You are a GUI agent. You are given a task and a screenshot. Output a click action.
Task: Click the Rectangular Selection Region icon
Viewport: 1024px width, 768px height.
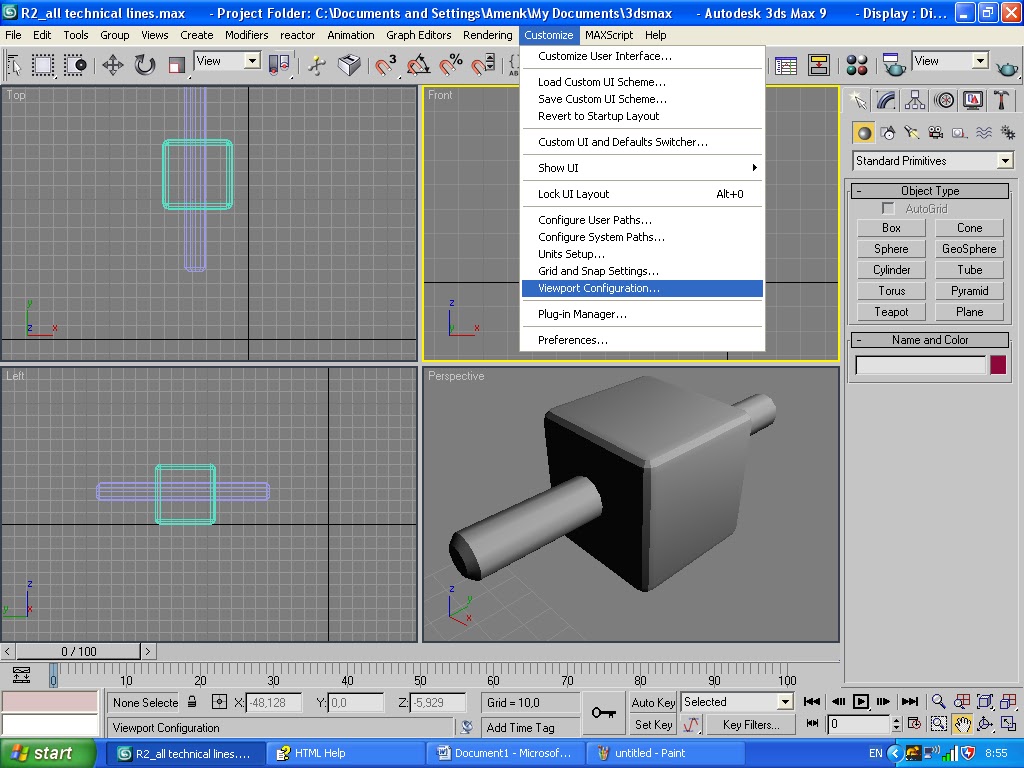(x=43, y=65)
